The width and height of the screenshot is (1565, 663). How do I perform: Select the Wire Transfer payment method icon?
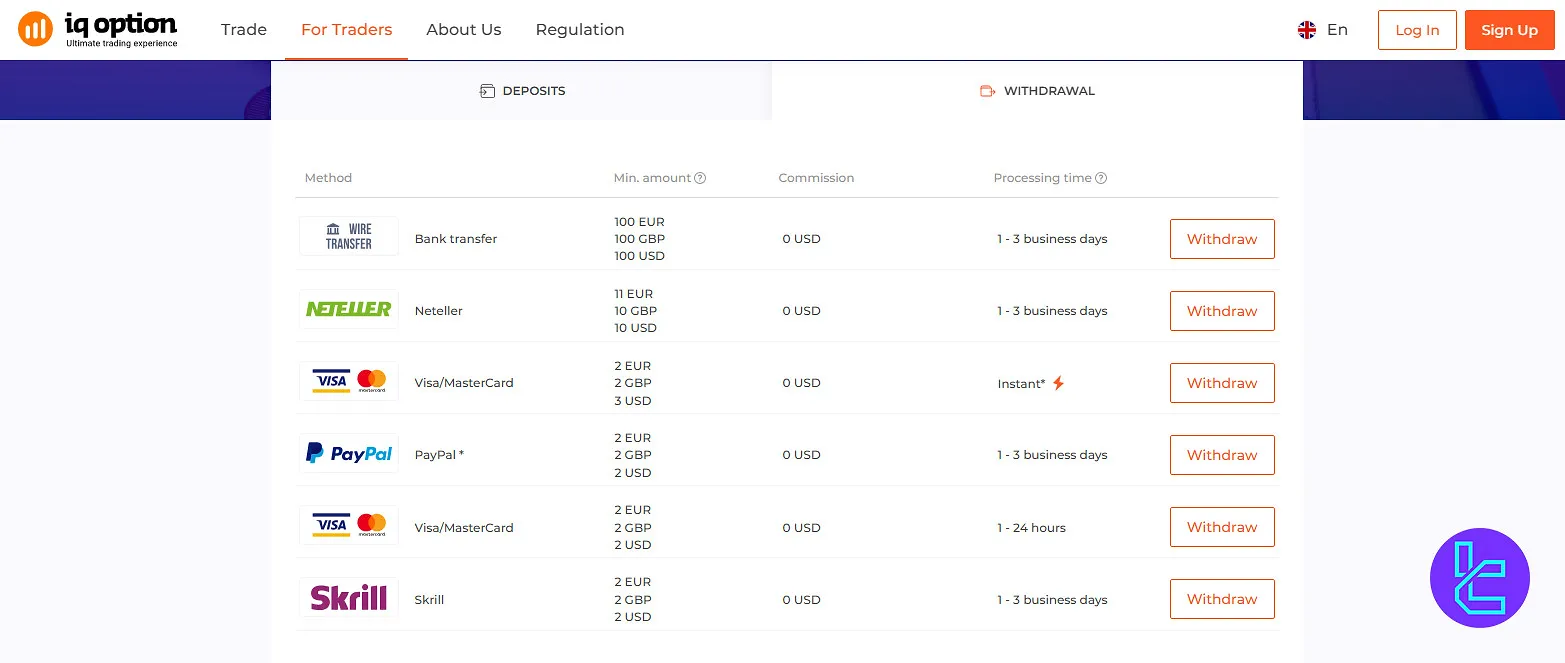point(348,236)
